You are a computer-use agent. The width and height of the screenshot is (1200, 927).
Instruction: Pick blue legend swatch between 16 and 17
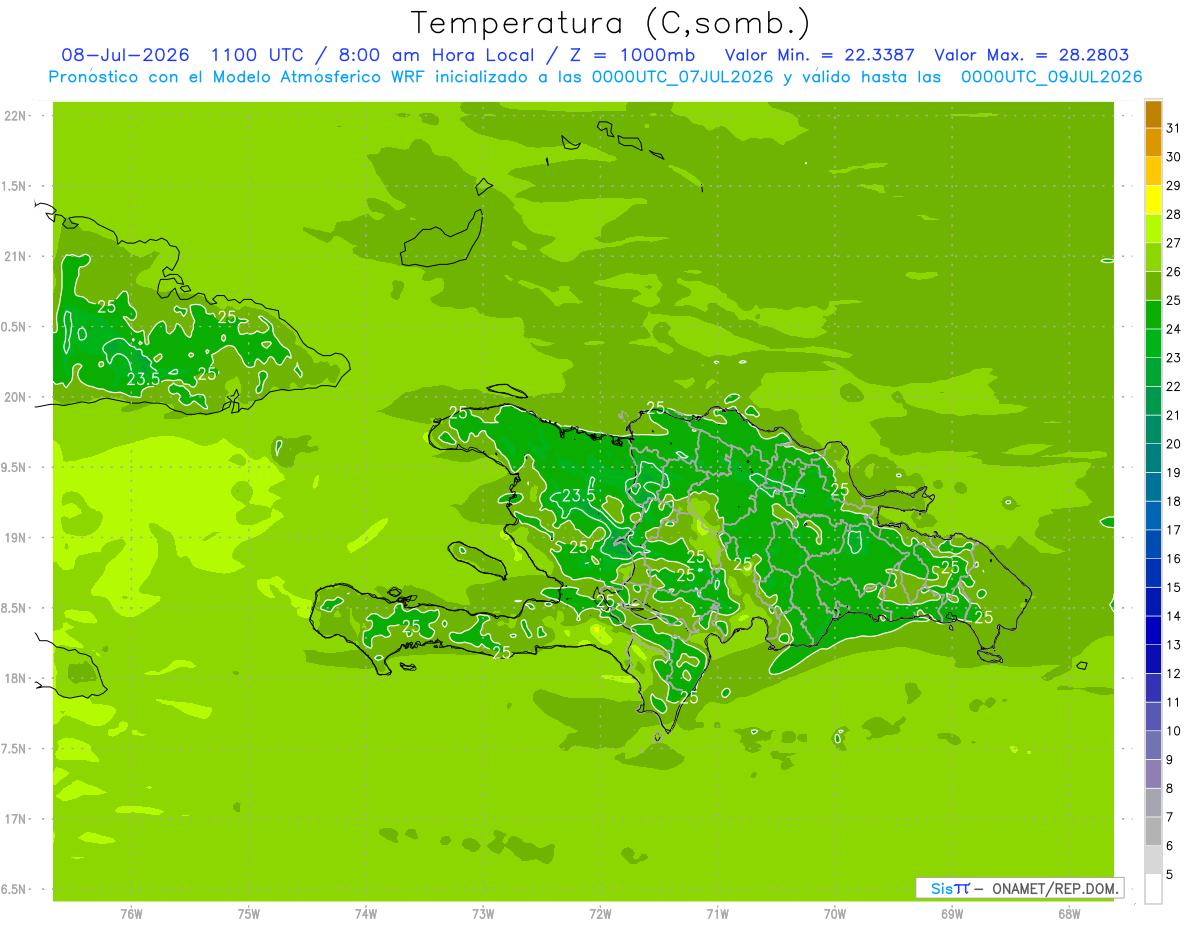[x=1153, y=544]
